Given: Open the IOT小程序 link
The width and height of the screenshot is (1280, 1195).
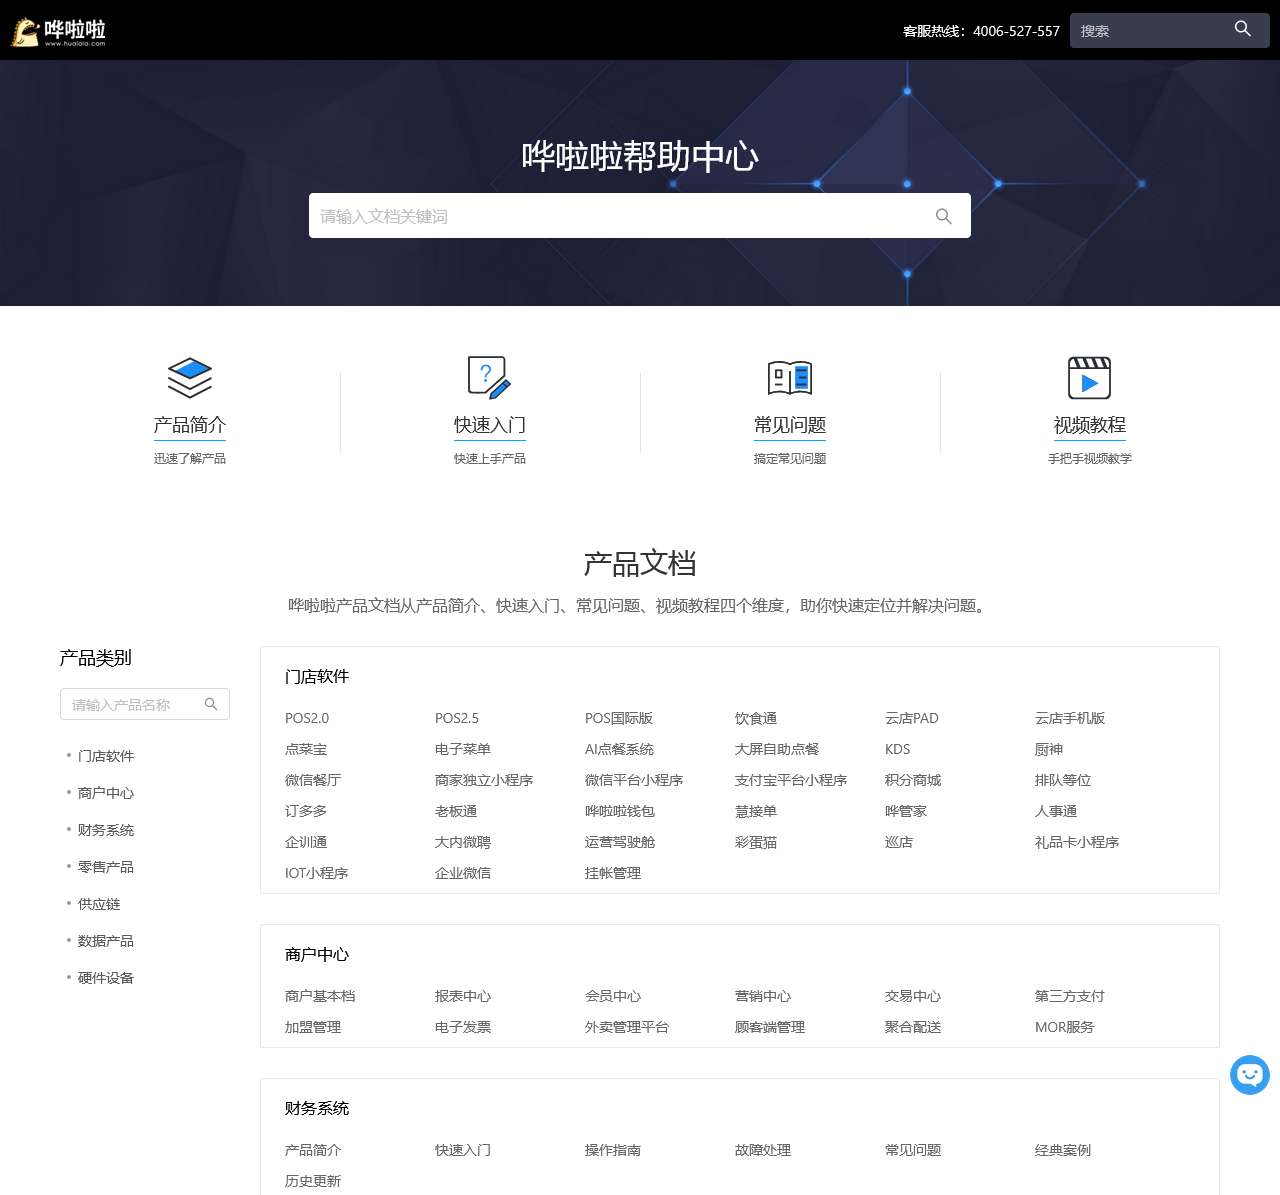Looking at the screenshot, I should (x=317, y=873).
